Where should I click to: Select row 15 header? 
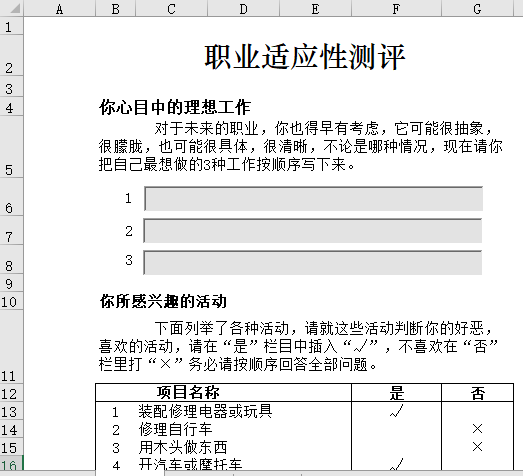12,447
